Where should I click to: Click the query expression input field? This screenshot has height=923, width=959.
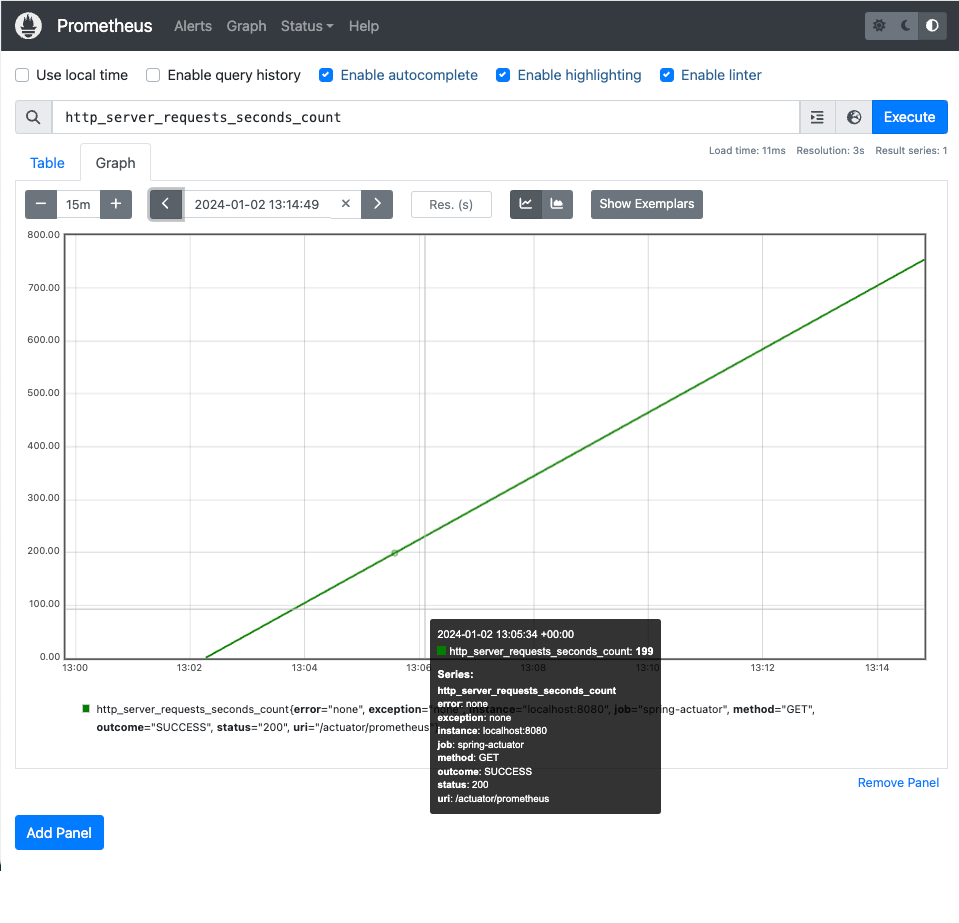pyautogui.click(x=426, y=117)
